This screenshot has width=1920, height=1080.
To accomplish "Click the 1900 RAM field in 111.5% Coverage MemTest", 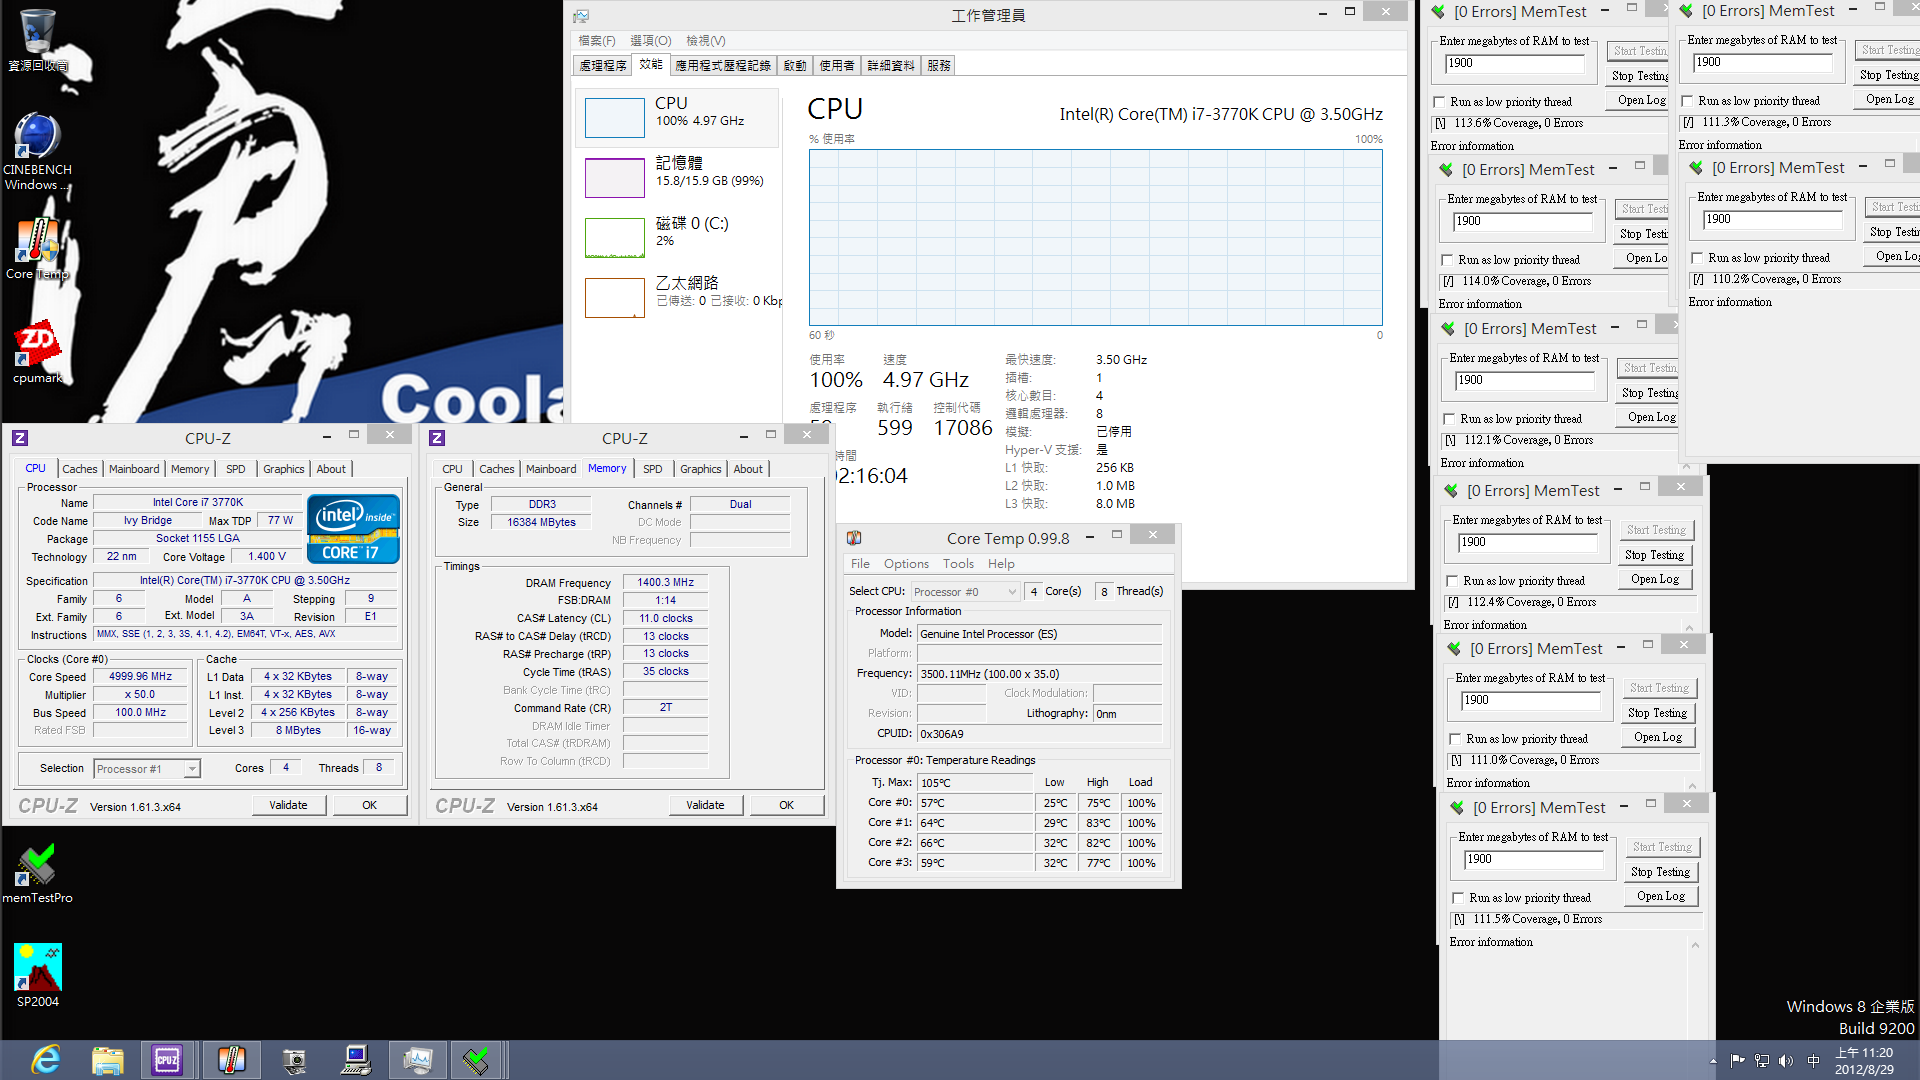I will 1533,859.
